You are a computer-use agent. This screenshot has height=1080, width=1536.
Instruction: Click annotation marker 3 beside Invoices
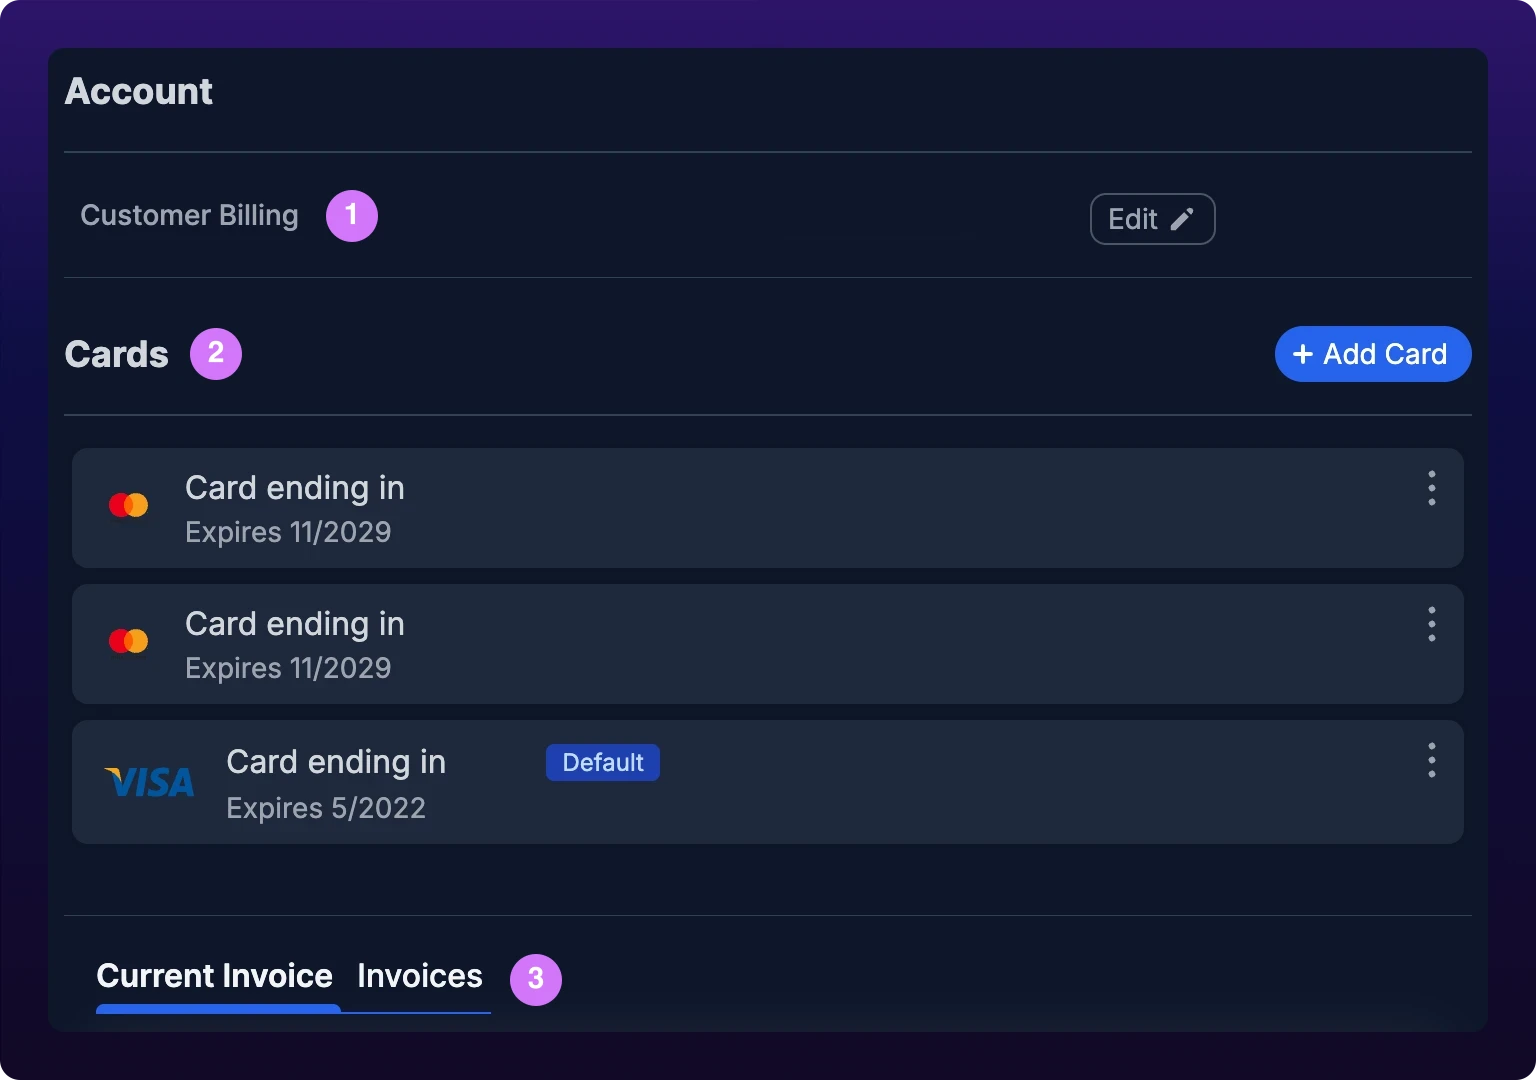536,979
